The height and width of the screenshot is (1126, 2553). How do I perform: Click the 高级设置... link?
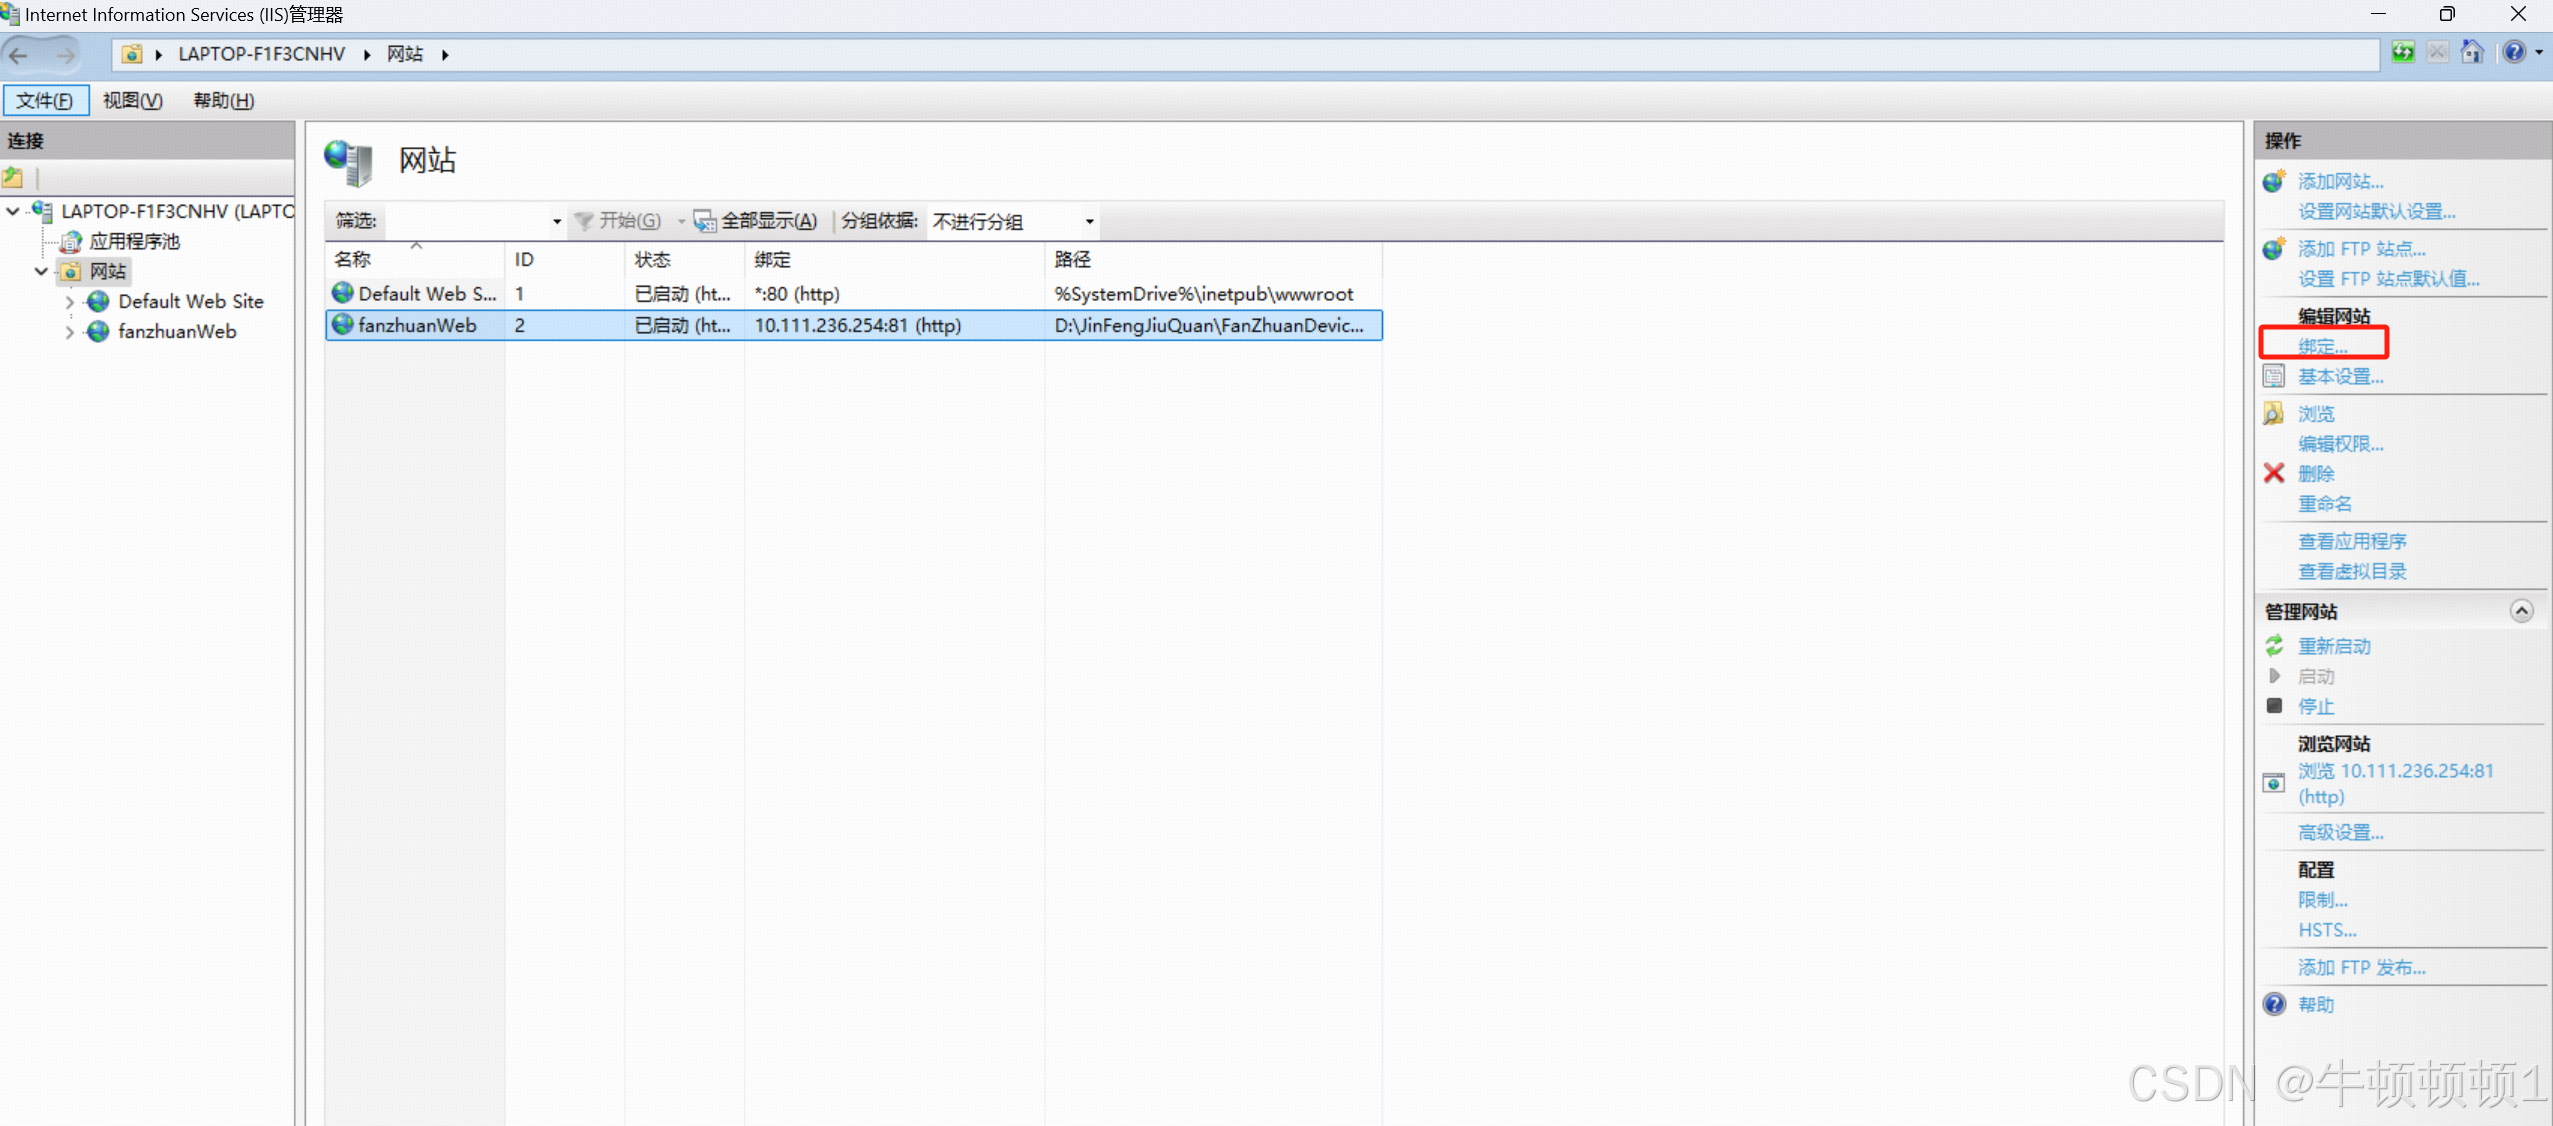(x=2340, y=832)
